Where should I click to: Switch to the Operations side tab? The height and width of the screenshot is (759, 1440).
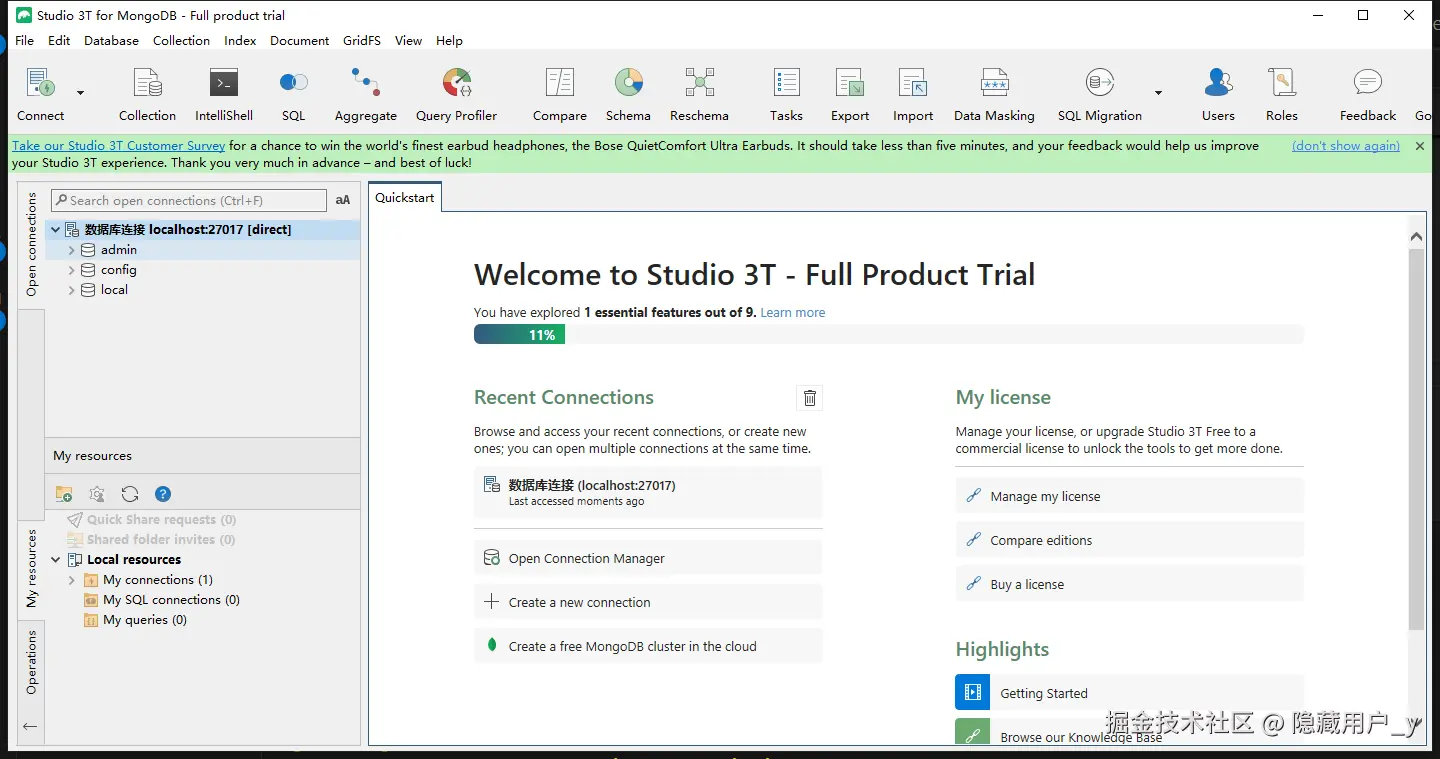pos(31,662)
